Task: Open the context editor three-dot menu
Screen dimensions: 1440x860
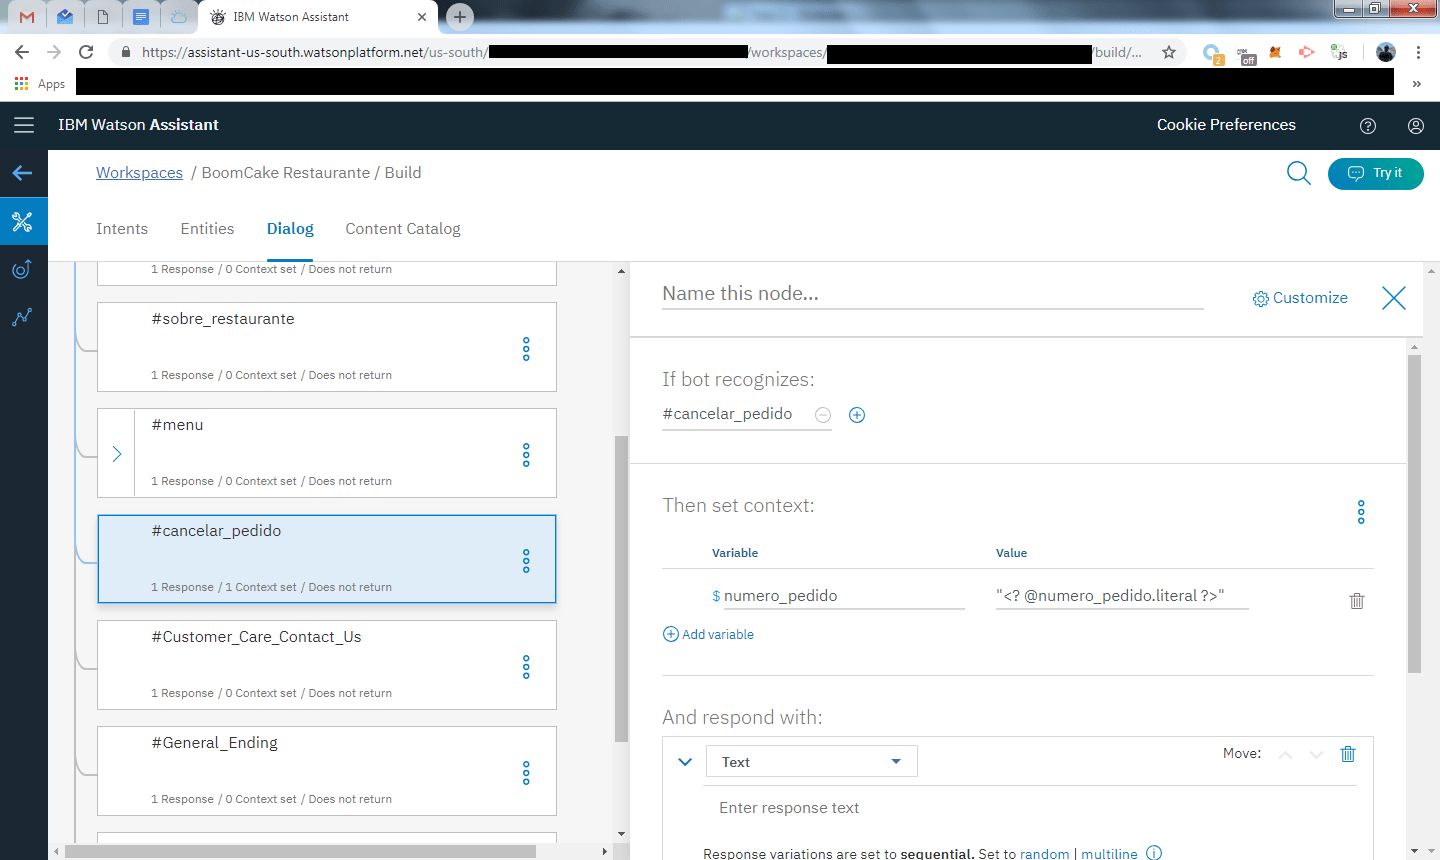Action: click(1361, 512)
